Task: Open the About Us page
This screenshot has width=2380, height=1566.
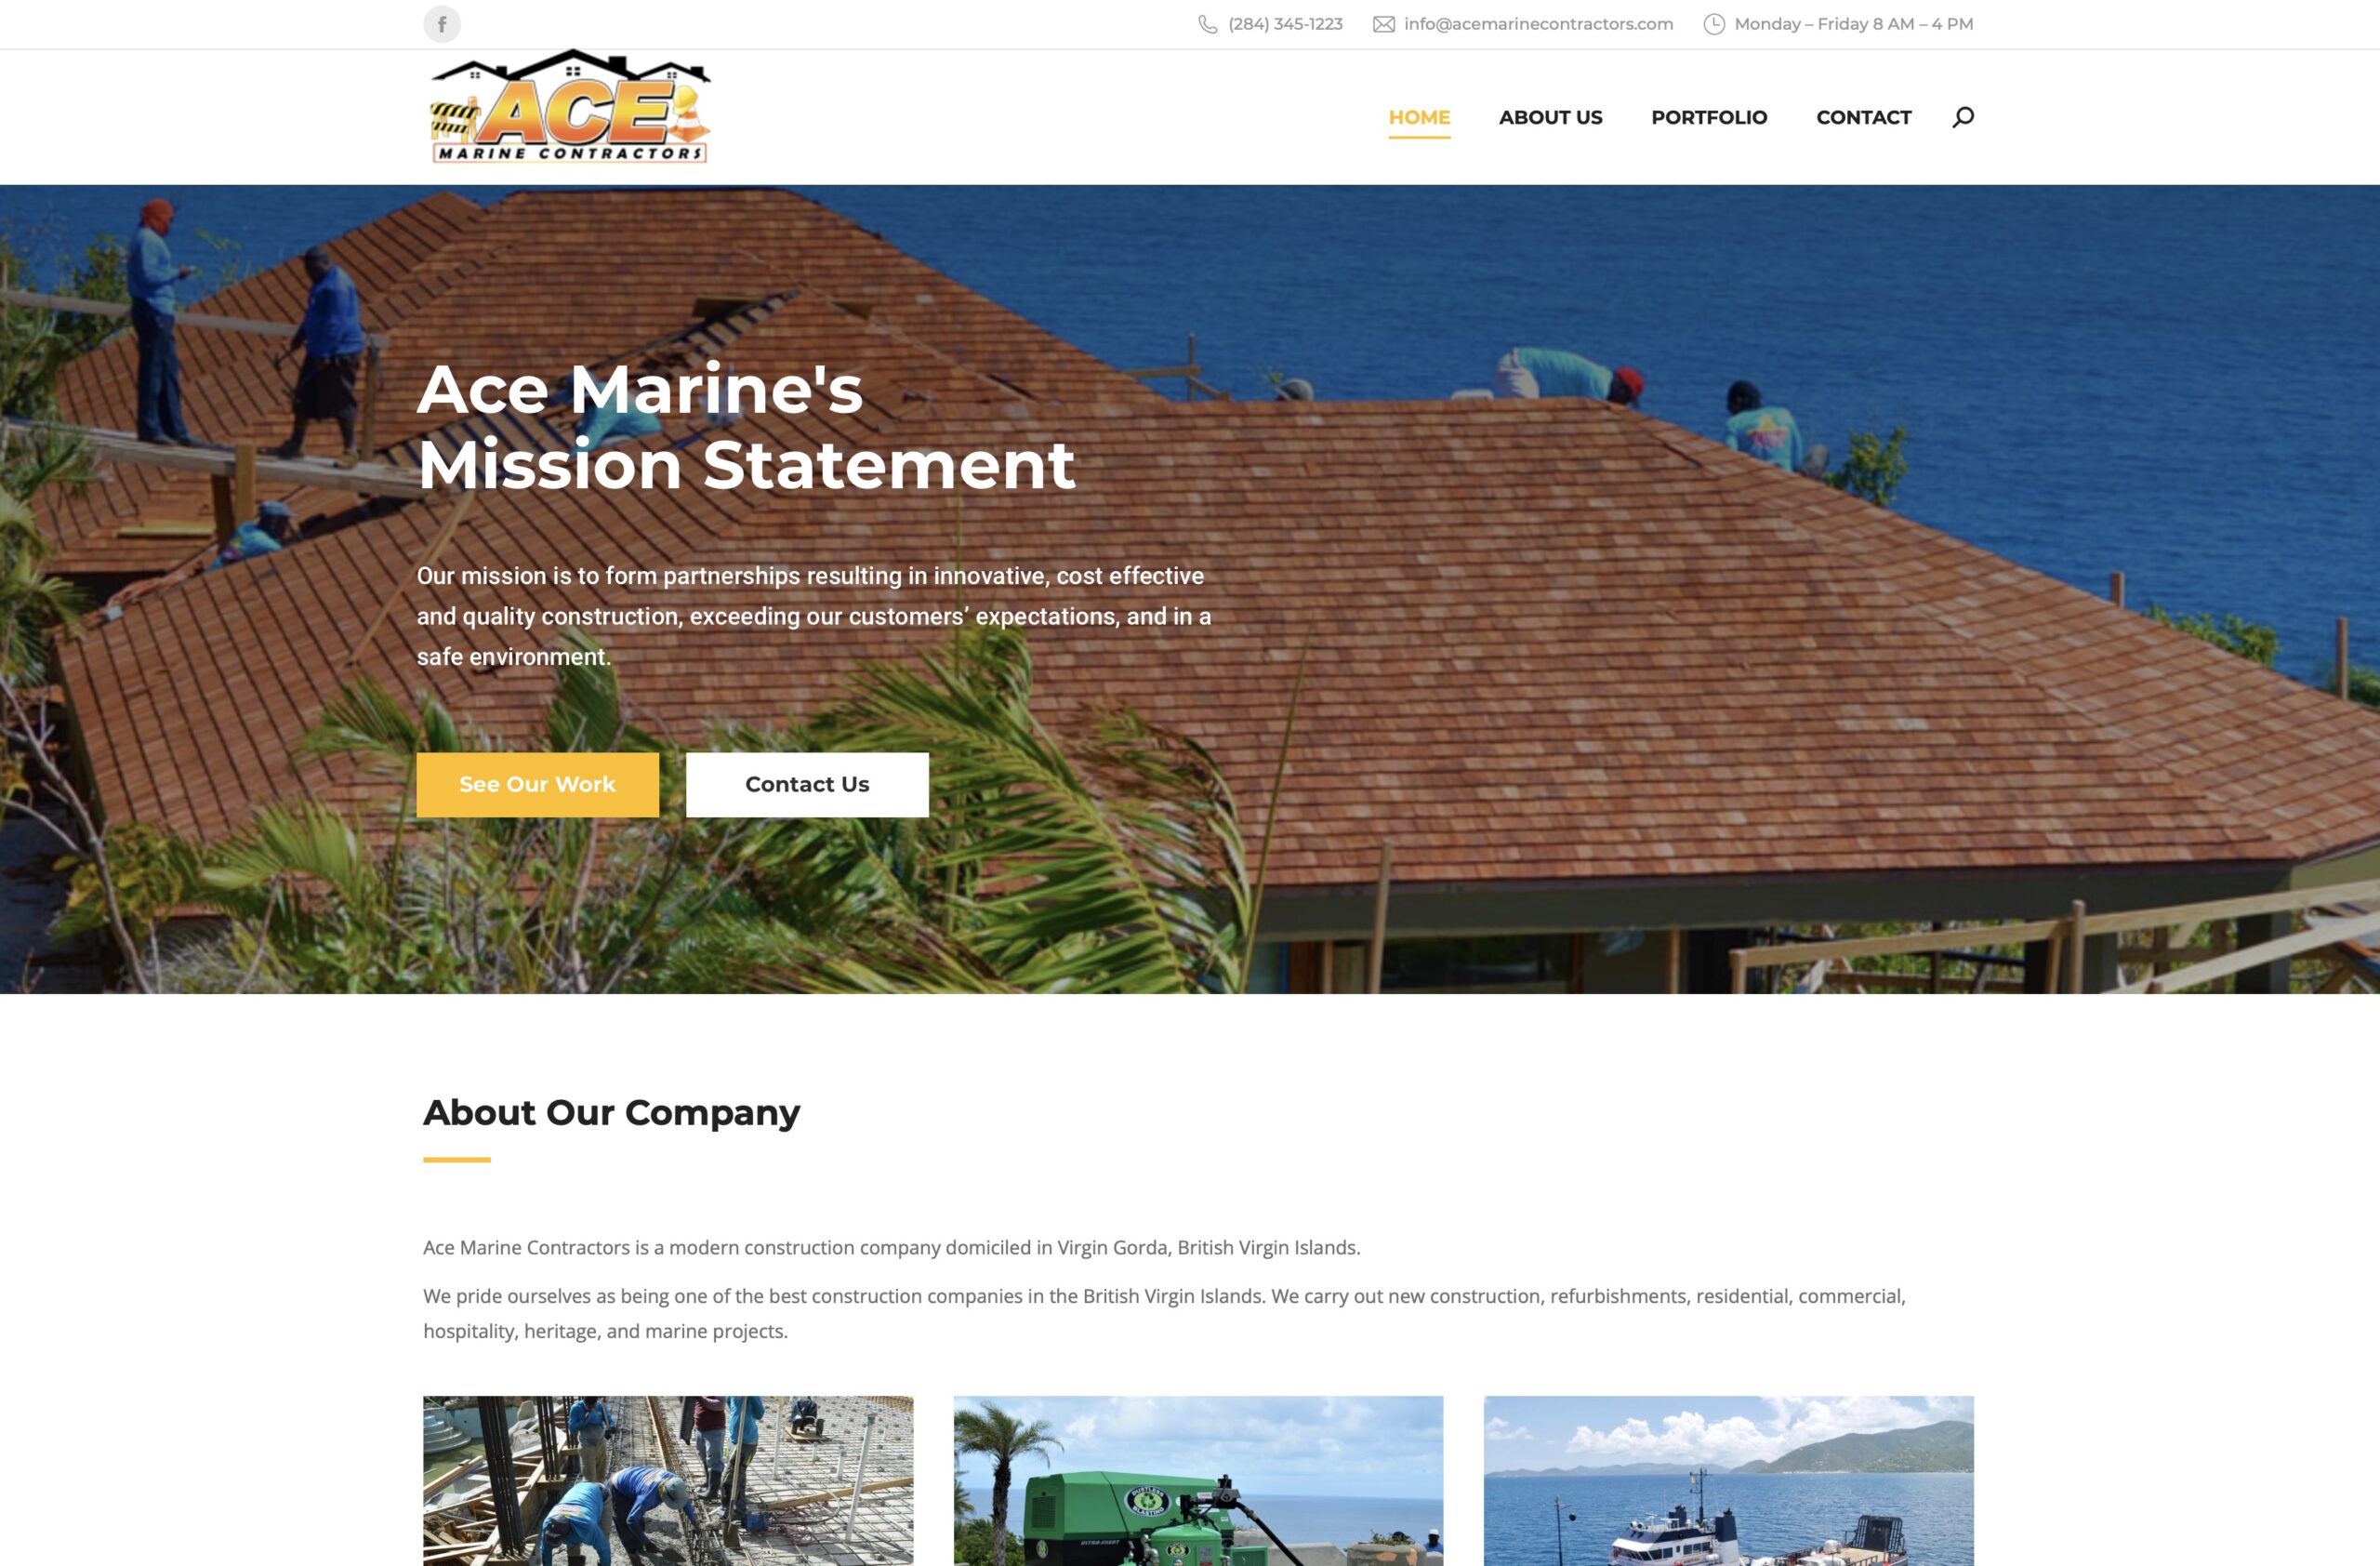Action: (x=1550, y=117)
